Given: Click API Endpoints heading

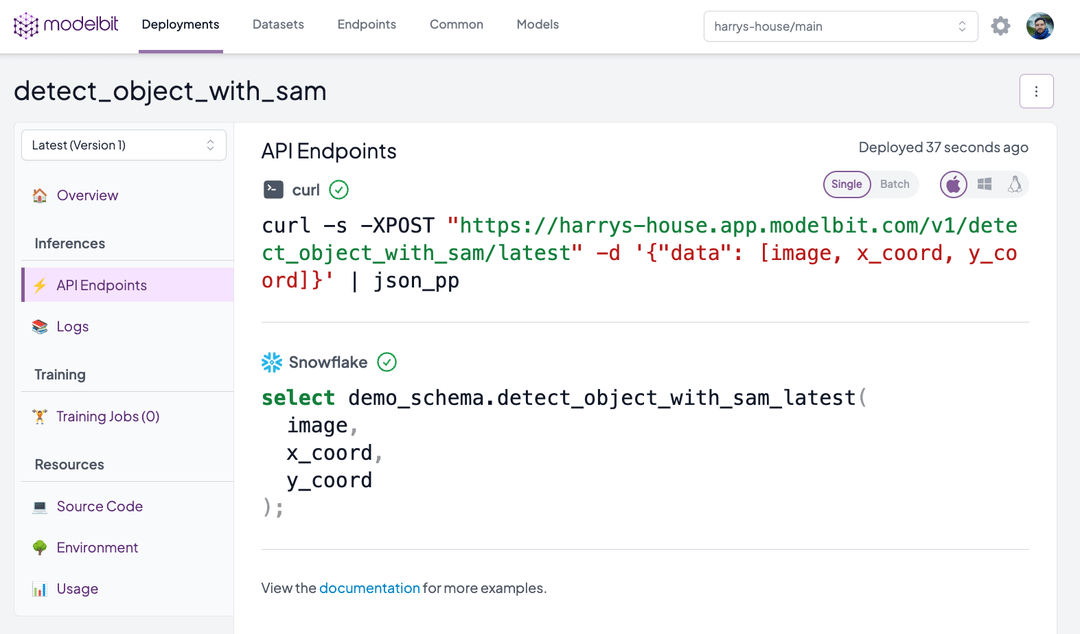Looking at the screenshot, I should [x=329, y=151].
